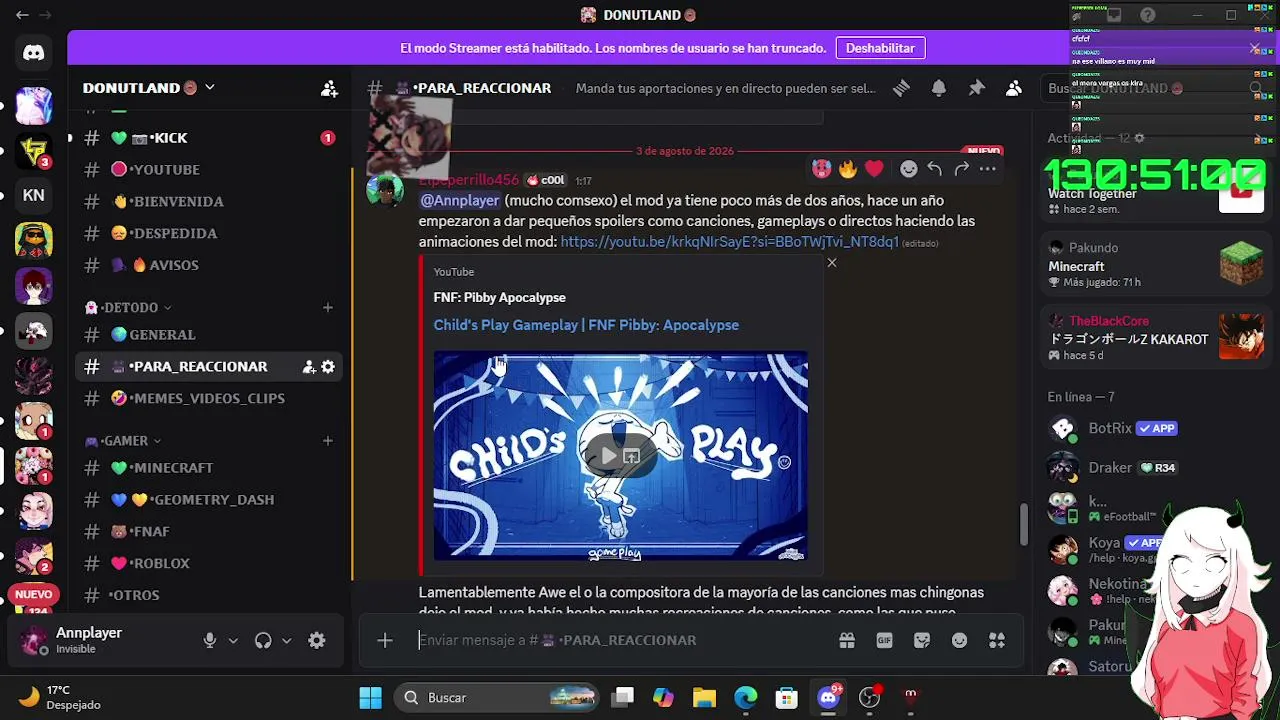1280x720 pixels.
Task: Open threads icon in channel header
Action: tap(901, 88)
